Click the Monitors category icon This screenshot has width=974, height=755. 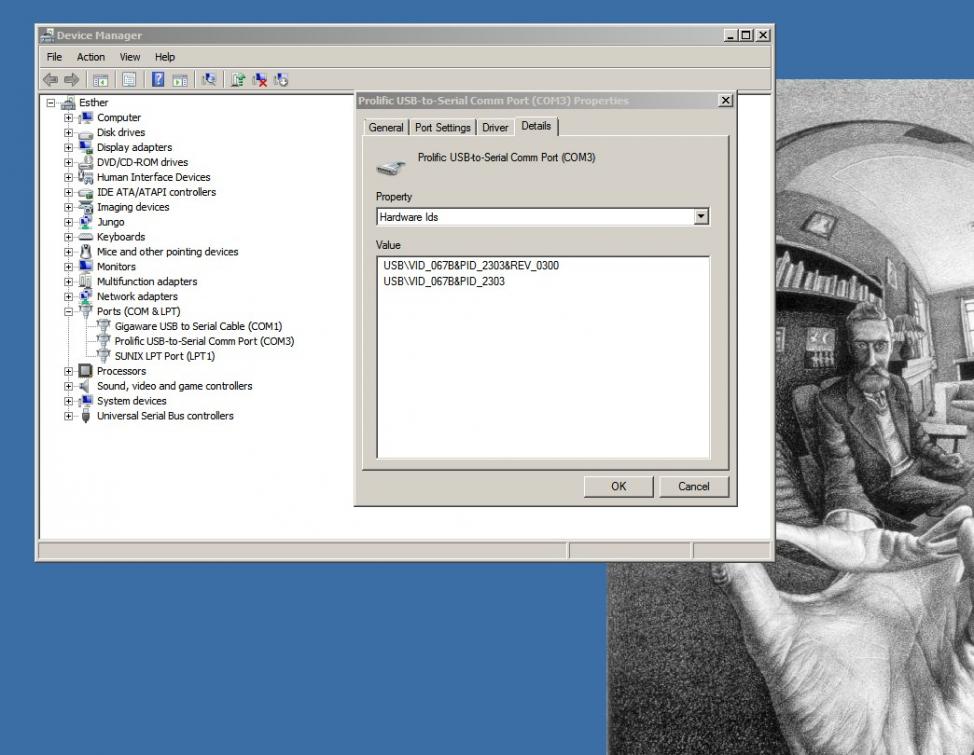point(86,267)
